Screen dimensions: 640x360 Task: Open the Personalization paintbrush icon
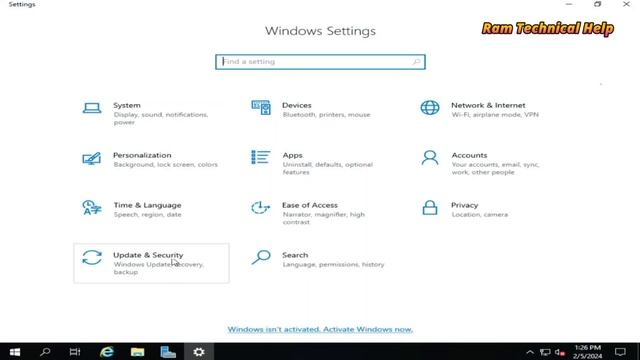pos(91,158)
